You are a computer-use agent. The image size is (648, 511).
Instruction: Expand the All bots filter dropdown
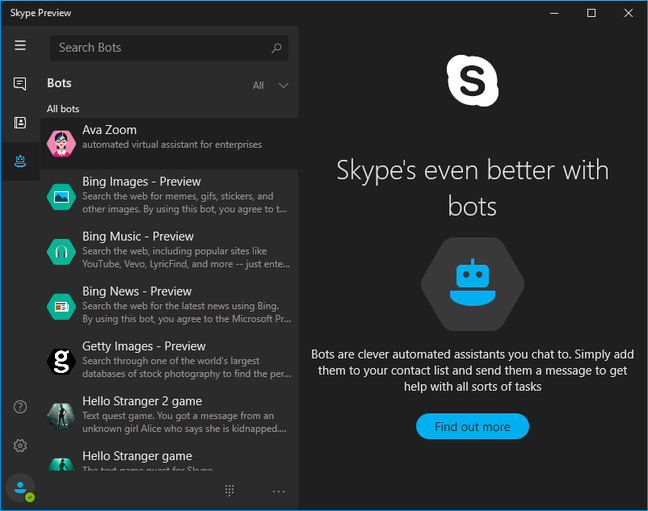[x=283, y=86]
